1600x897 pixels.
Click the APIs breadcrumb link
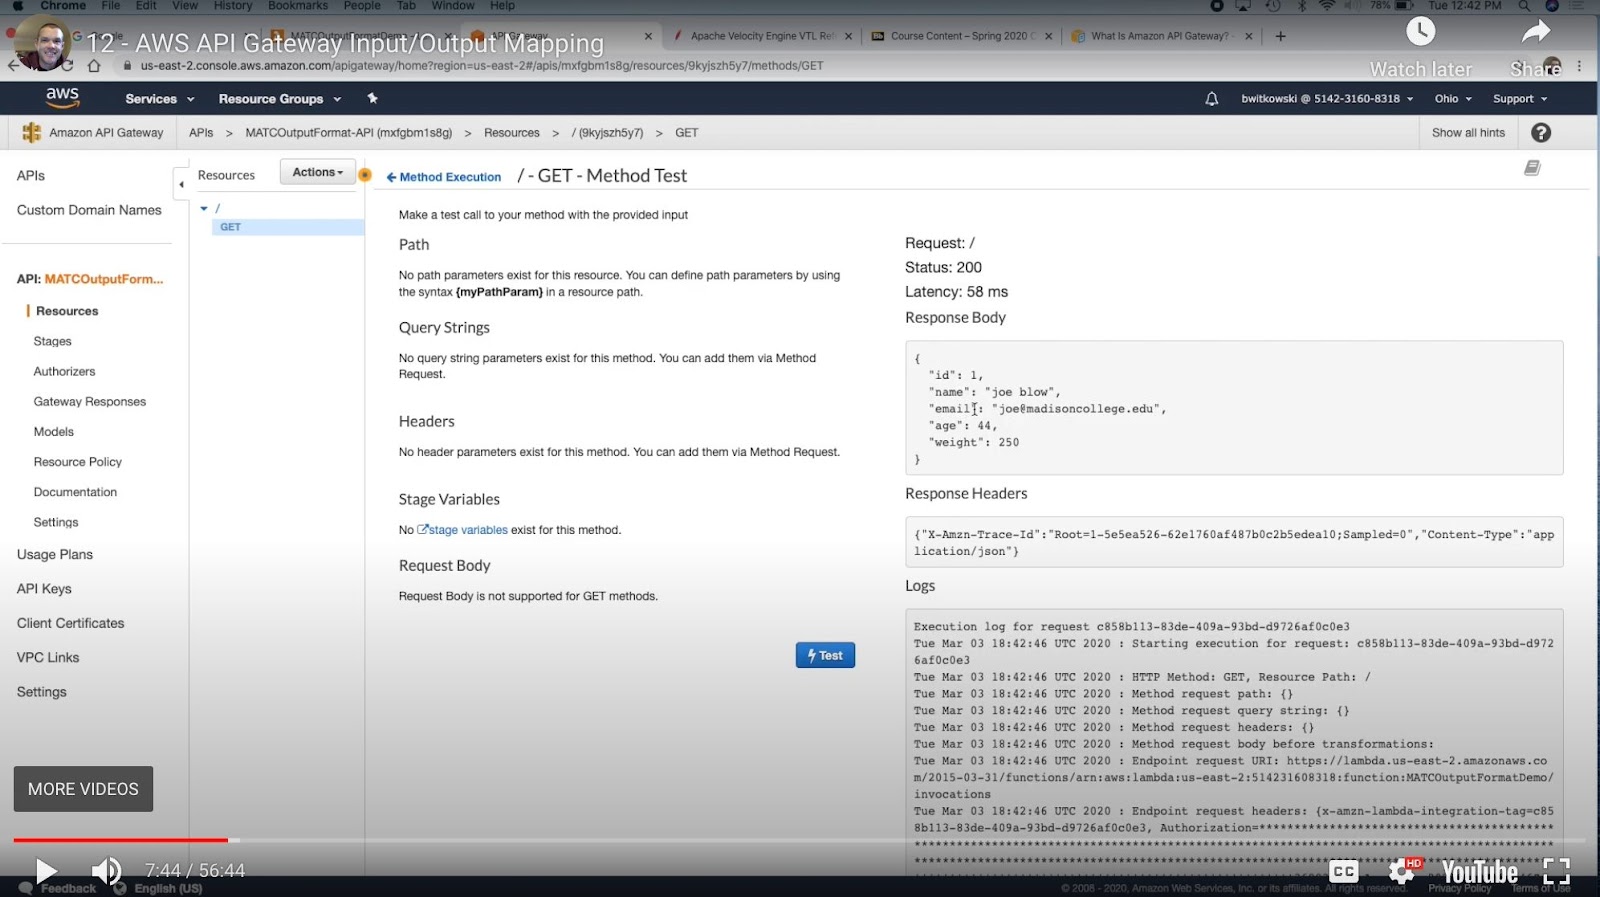pyautogui.click(x=201, y=133)
